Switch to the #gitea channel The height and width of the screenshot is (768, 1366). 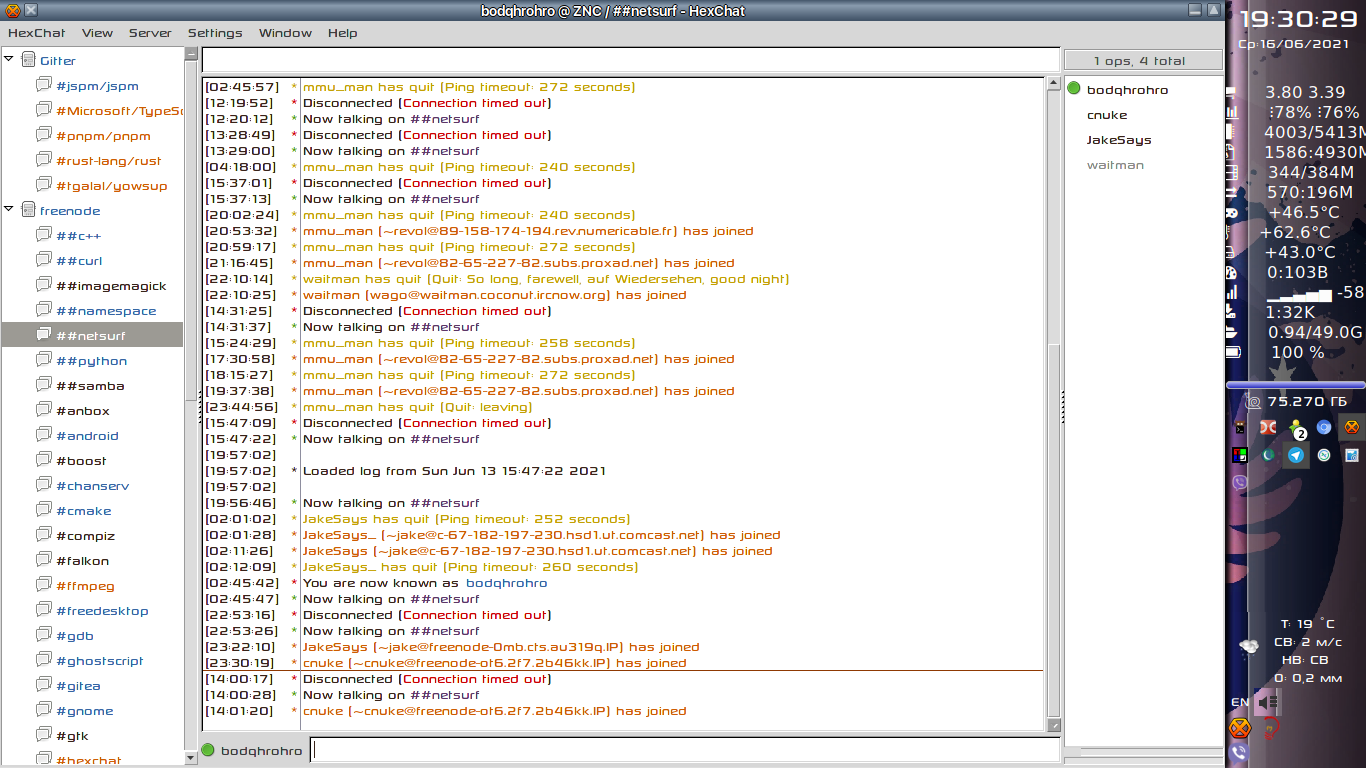[x=78, y=686]
